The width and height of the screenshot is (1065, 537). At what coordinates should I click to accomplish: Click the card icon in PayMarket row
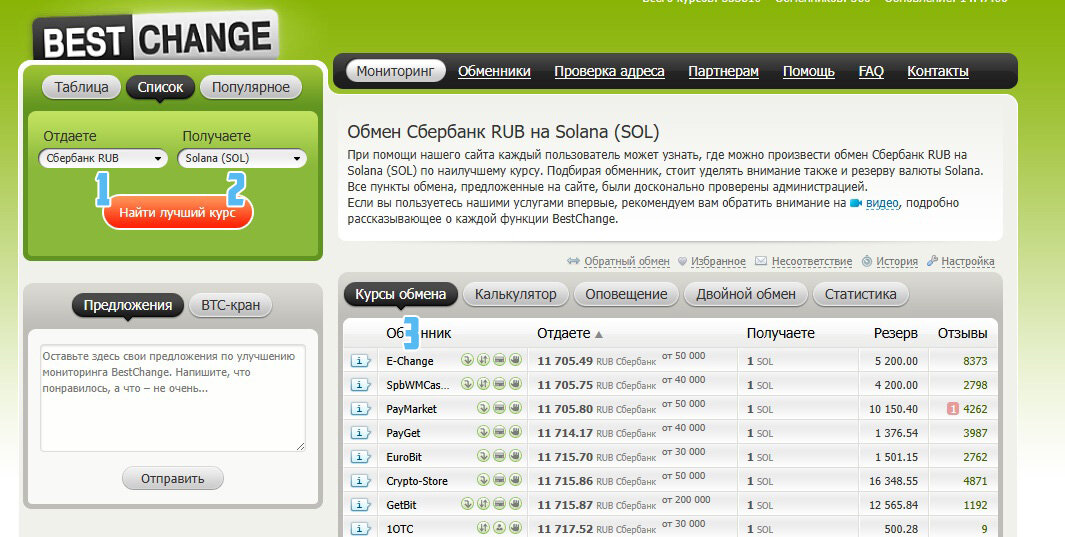point(499,407)
